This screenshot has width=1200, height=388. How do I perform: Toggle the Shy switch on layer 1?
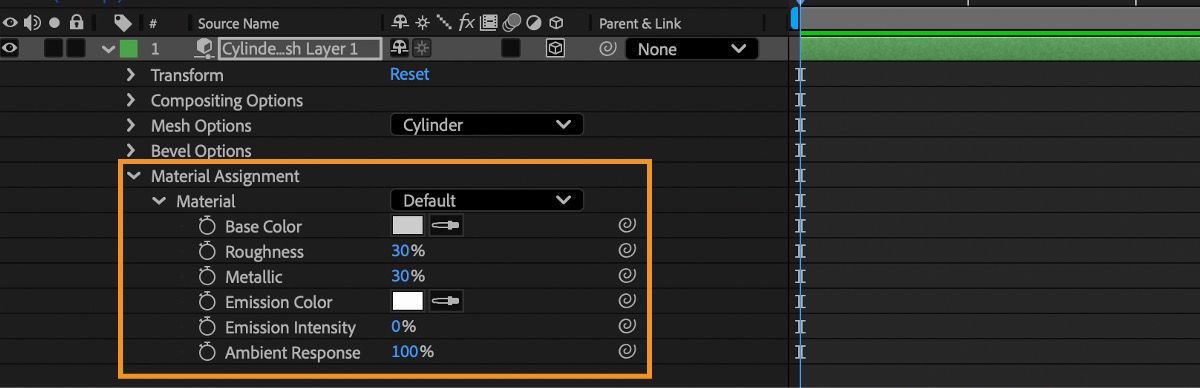[400, 48]
